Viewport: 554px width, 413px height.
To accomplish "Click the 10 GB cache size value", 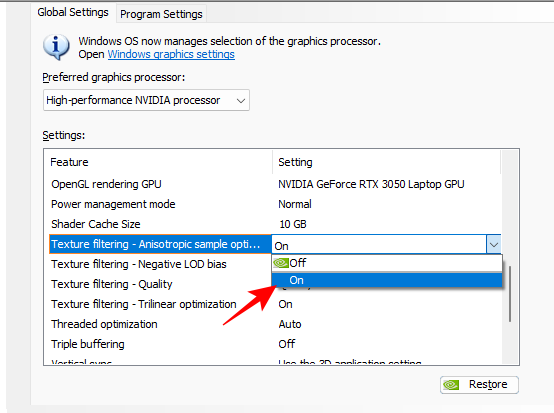I will click(x=293, y=224).
